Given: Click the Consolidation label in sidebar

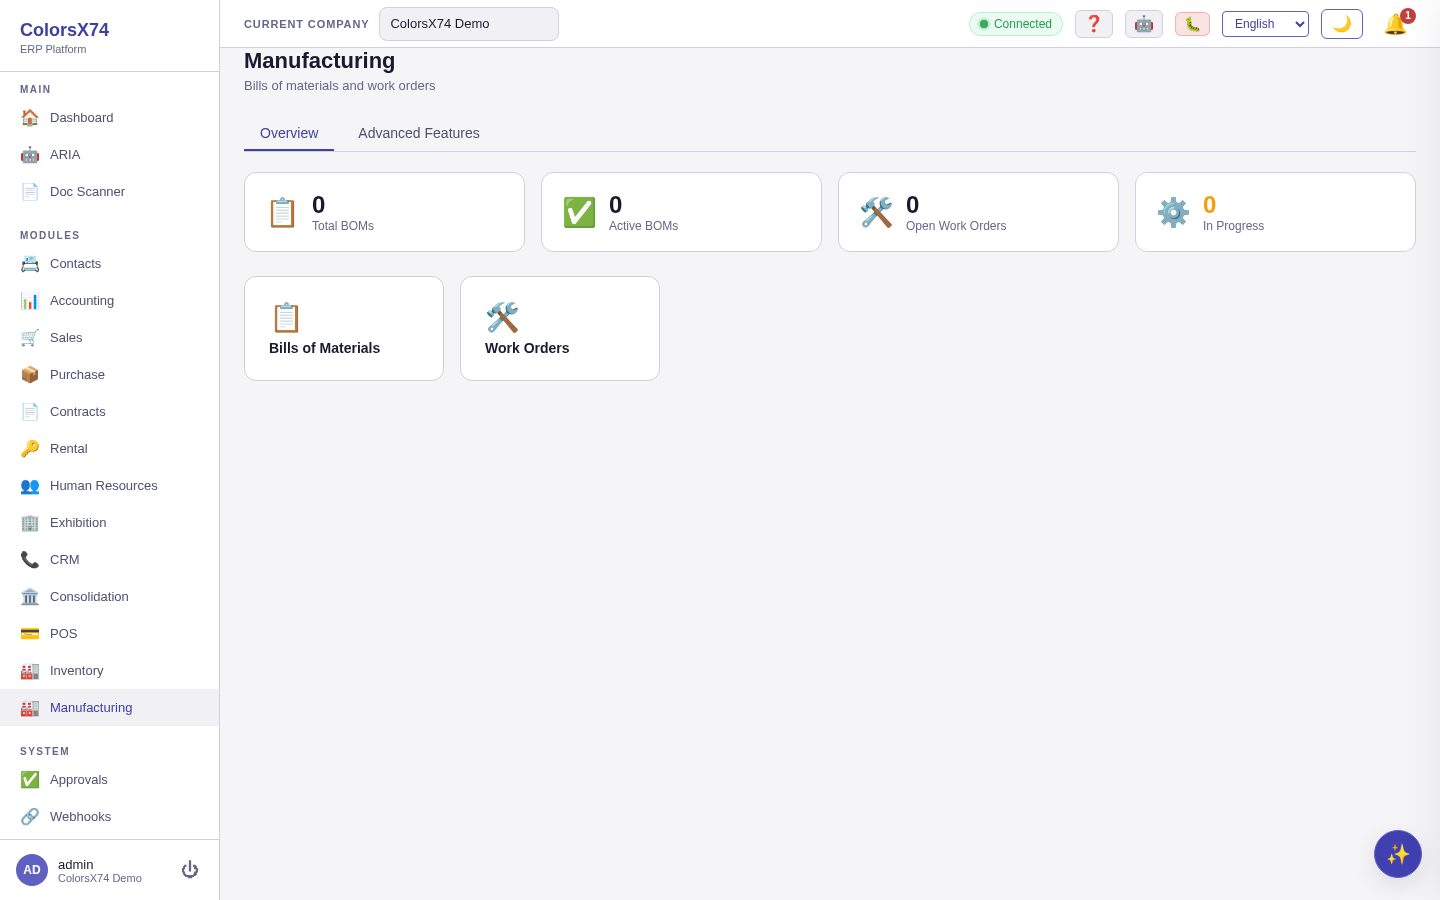Looking at the screenshot, I should click(89, 596).
